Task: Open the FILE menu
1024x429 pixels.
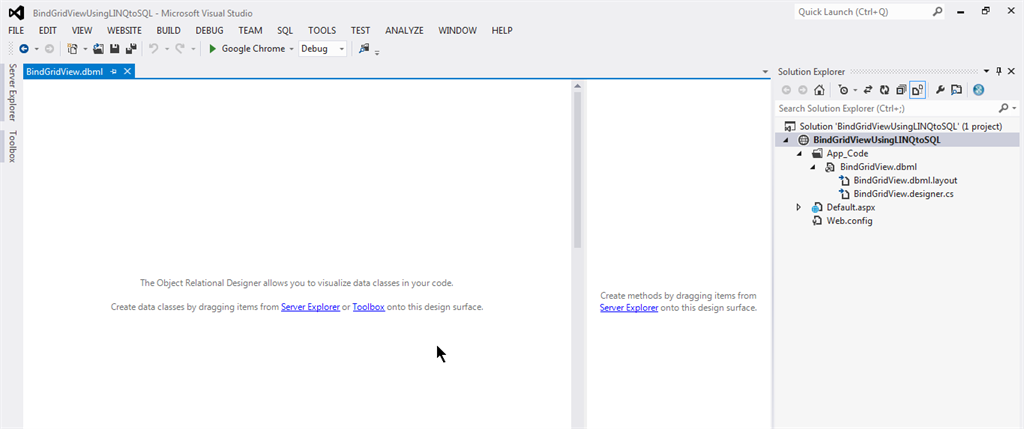Action: [16, 30]
